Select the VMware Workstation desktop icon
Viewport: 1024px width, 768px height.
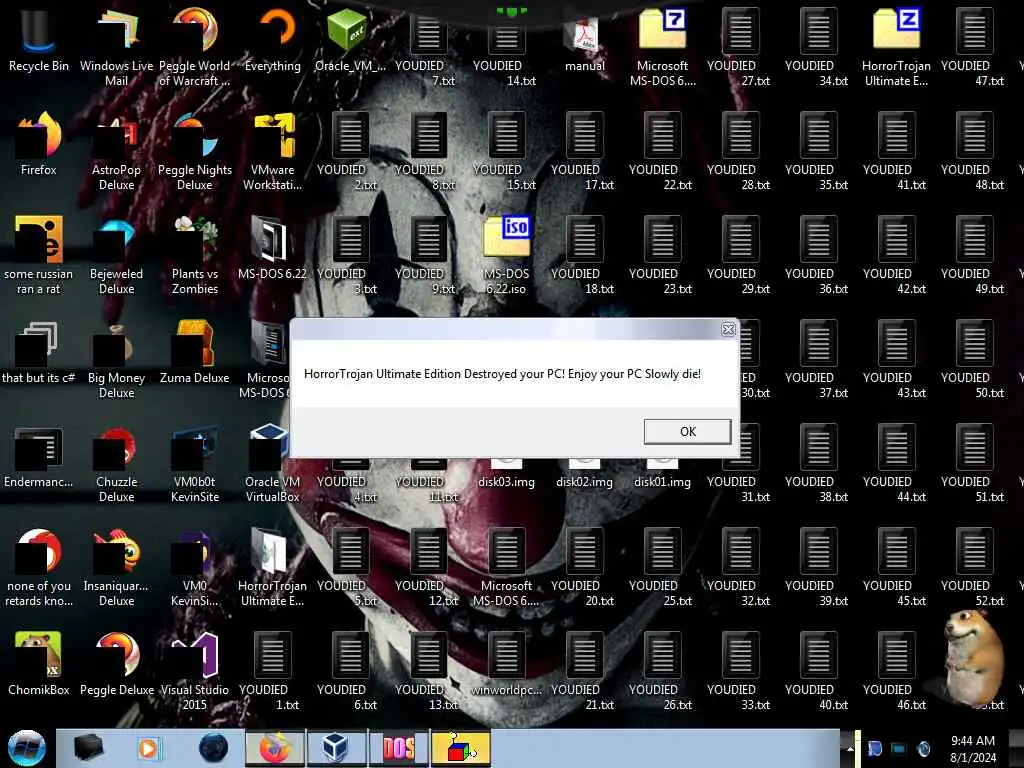273,152
